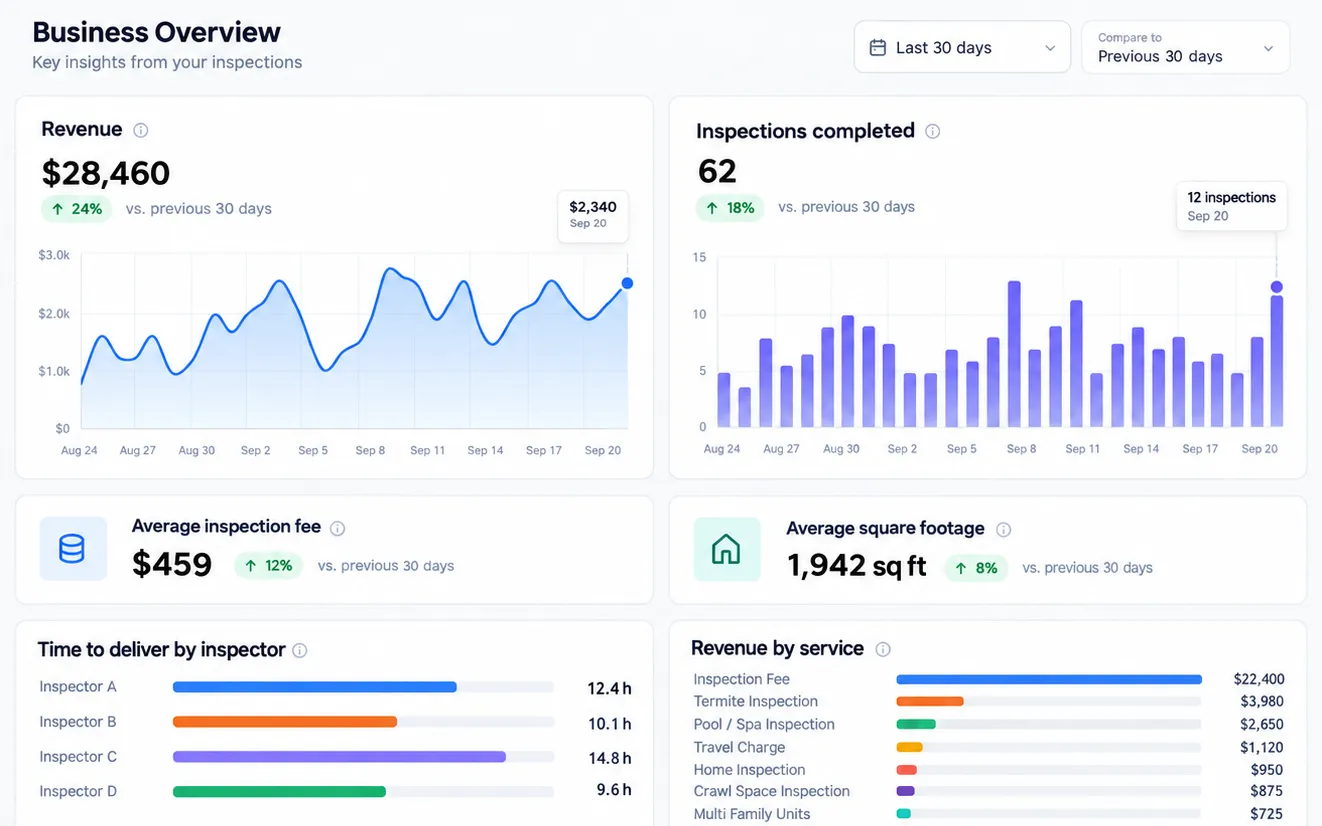1322x826 pixels.
Task: Click the chevron in the Last 30 days selector
Action: tap(1050, 48)
